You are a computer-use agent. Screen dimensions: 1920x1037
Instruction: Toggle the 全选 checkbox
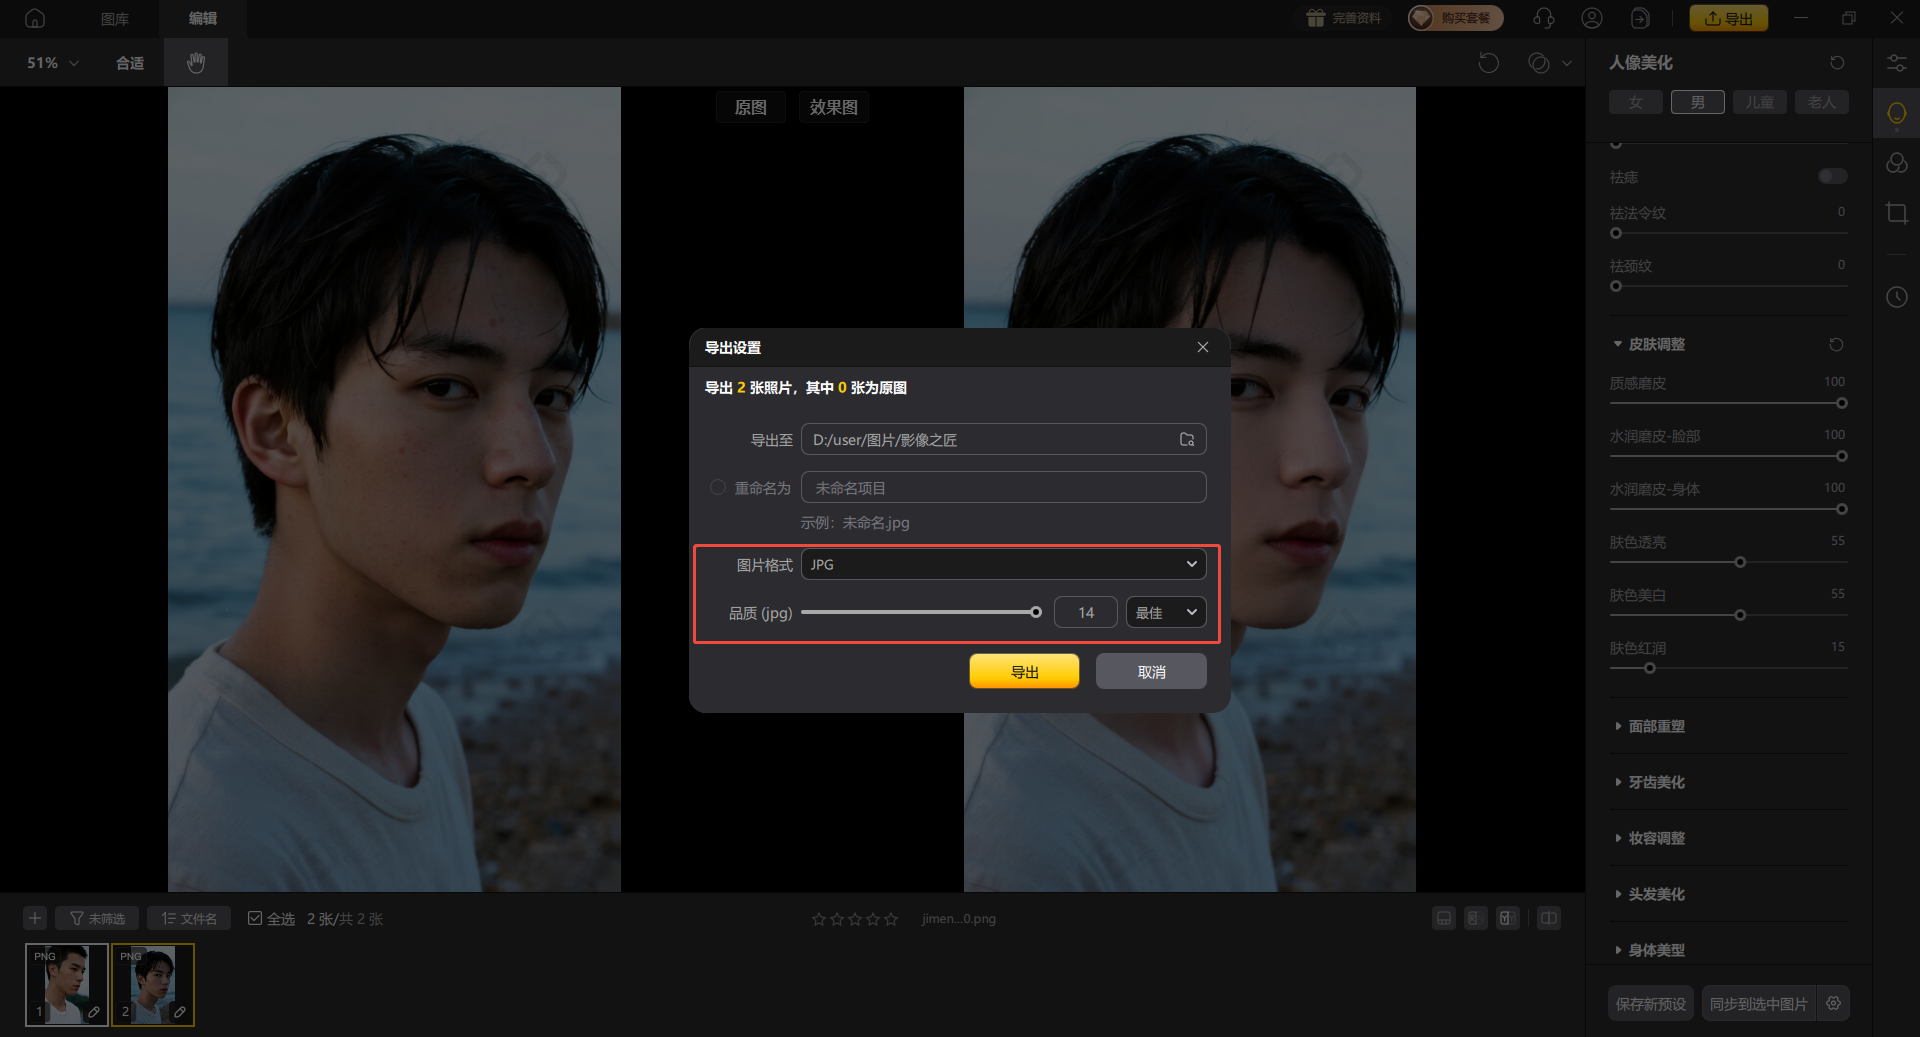[255, 918]
